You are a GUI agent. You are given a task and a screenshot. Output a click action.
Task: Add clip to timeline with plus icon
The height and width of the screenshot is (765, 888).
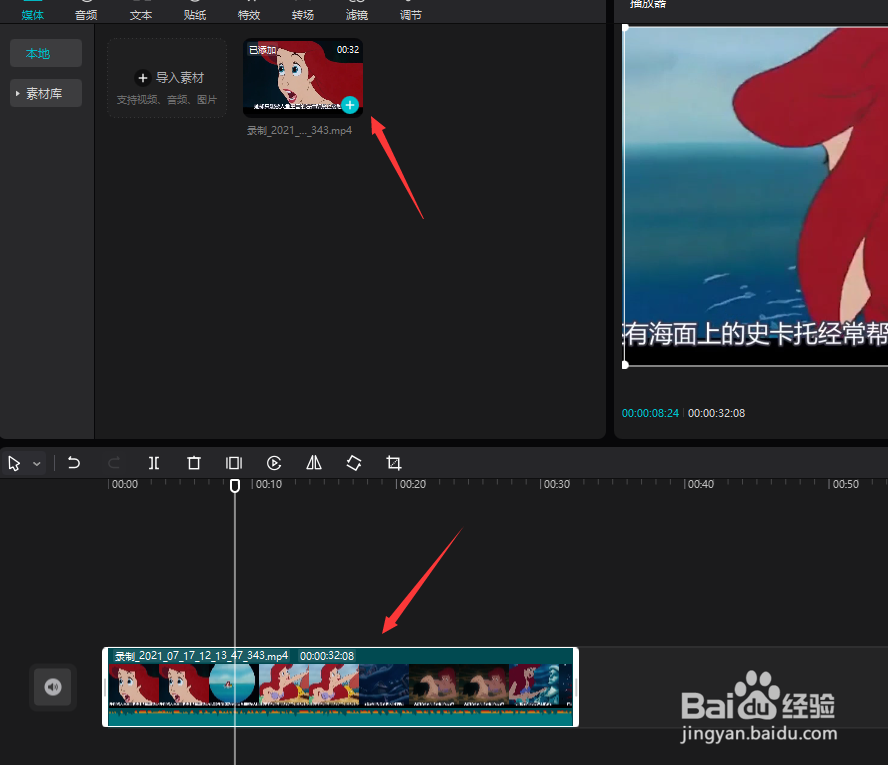click(x=350, y=105)
